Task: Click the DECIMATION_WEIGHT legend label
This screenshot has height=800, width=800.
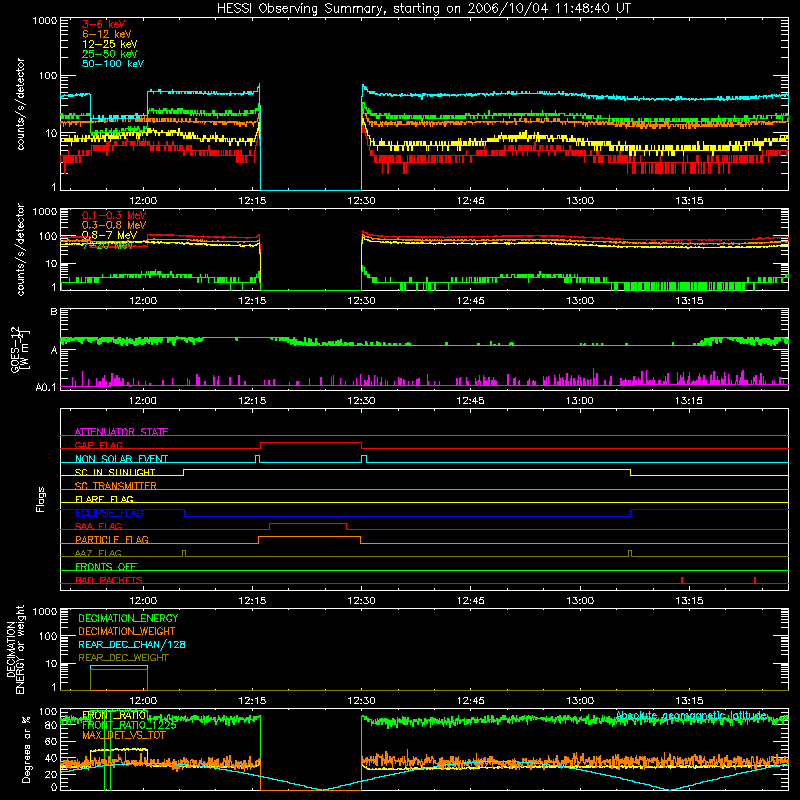Action: click(127, 631)
